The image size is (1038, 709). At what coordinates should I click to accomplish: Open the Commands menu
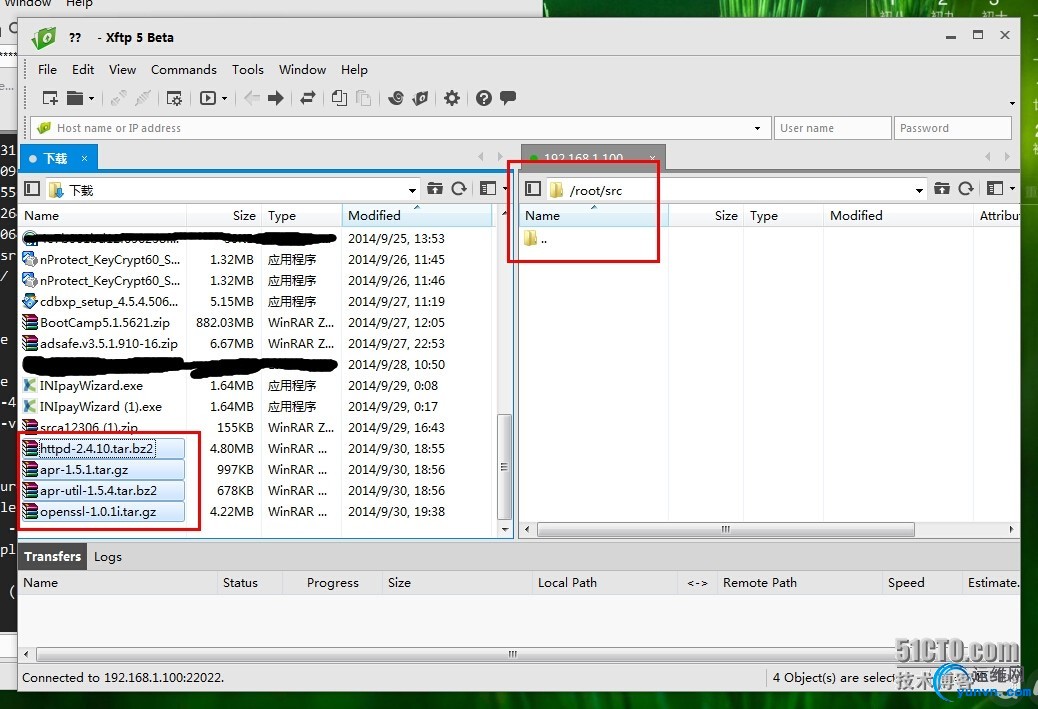pyautogui.click(x=183, y=70)
